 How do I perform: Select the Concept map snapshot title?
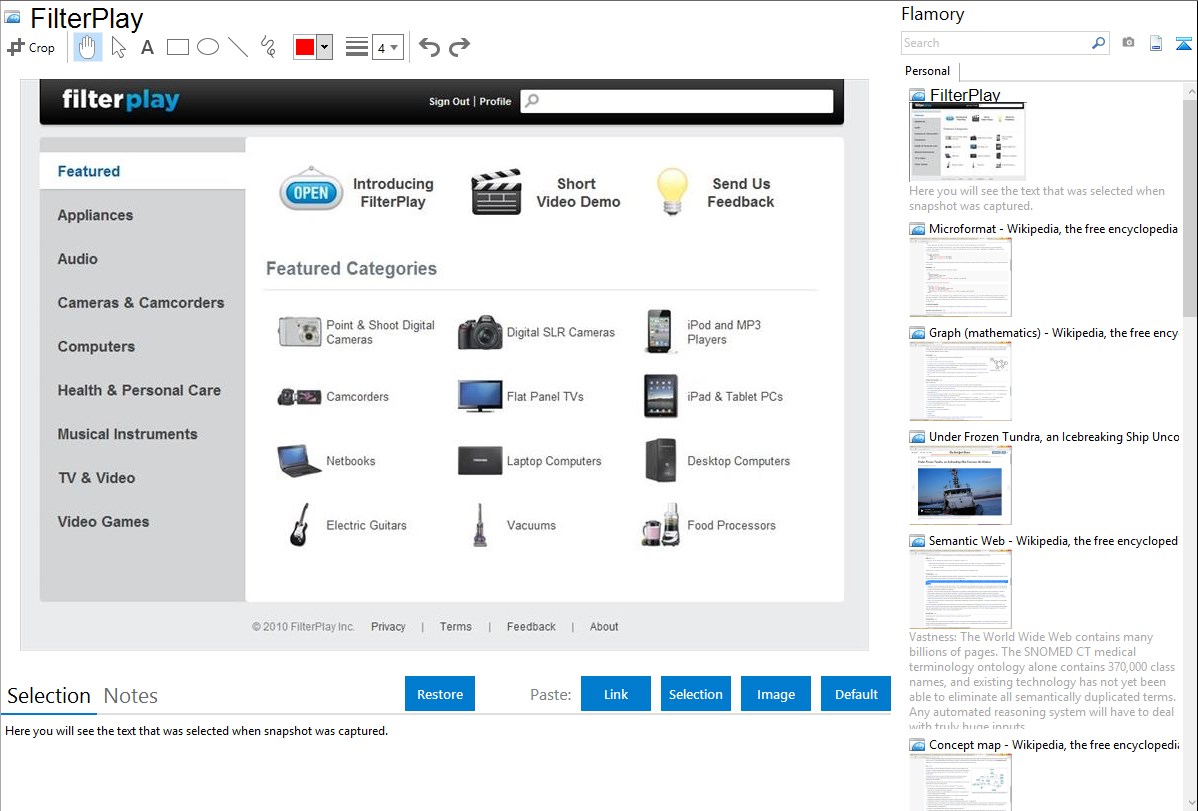(1054, 745)
